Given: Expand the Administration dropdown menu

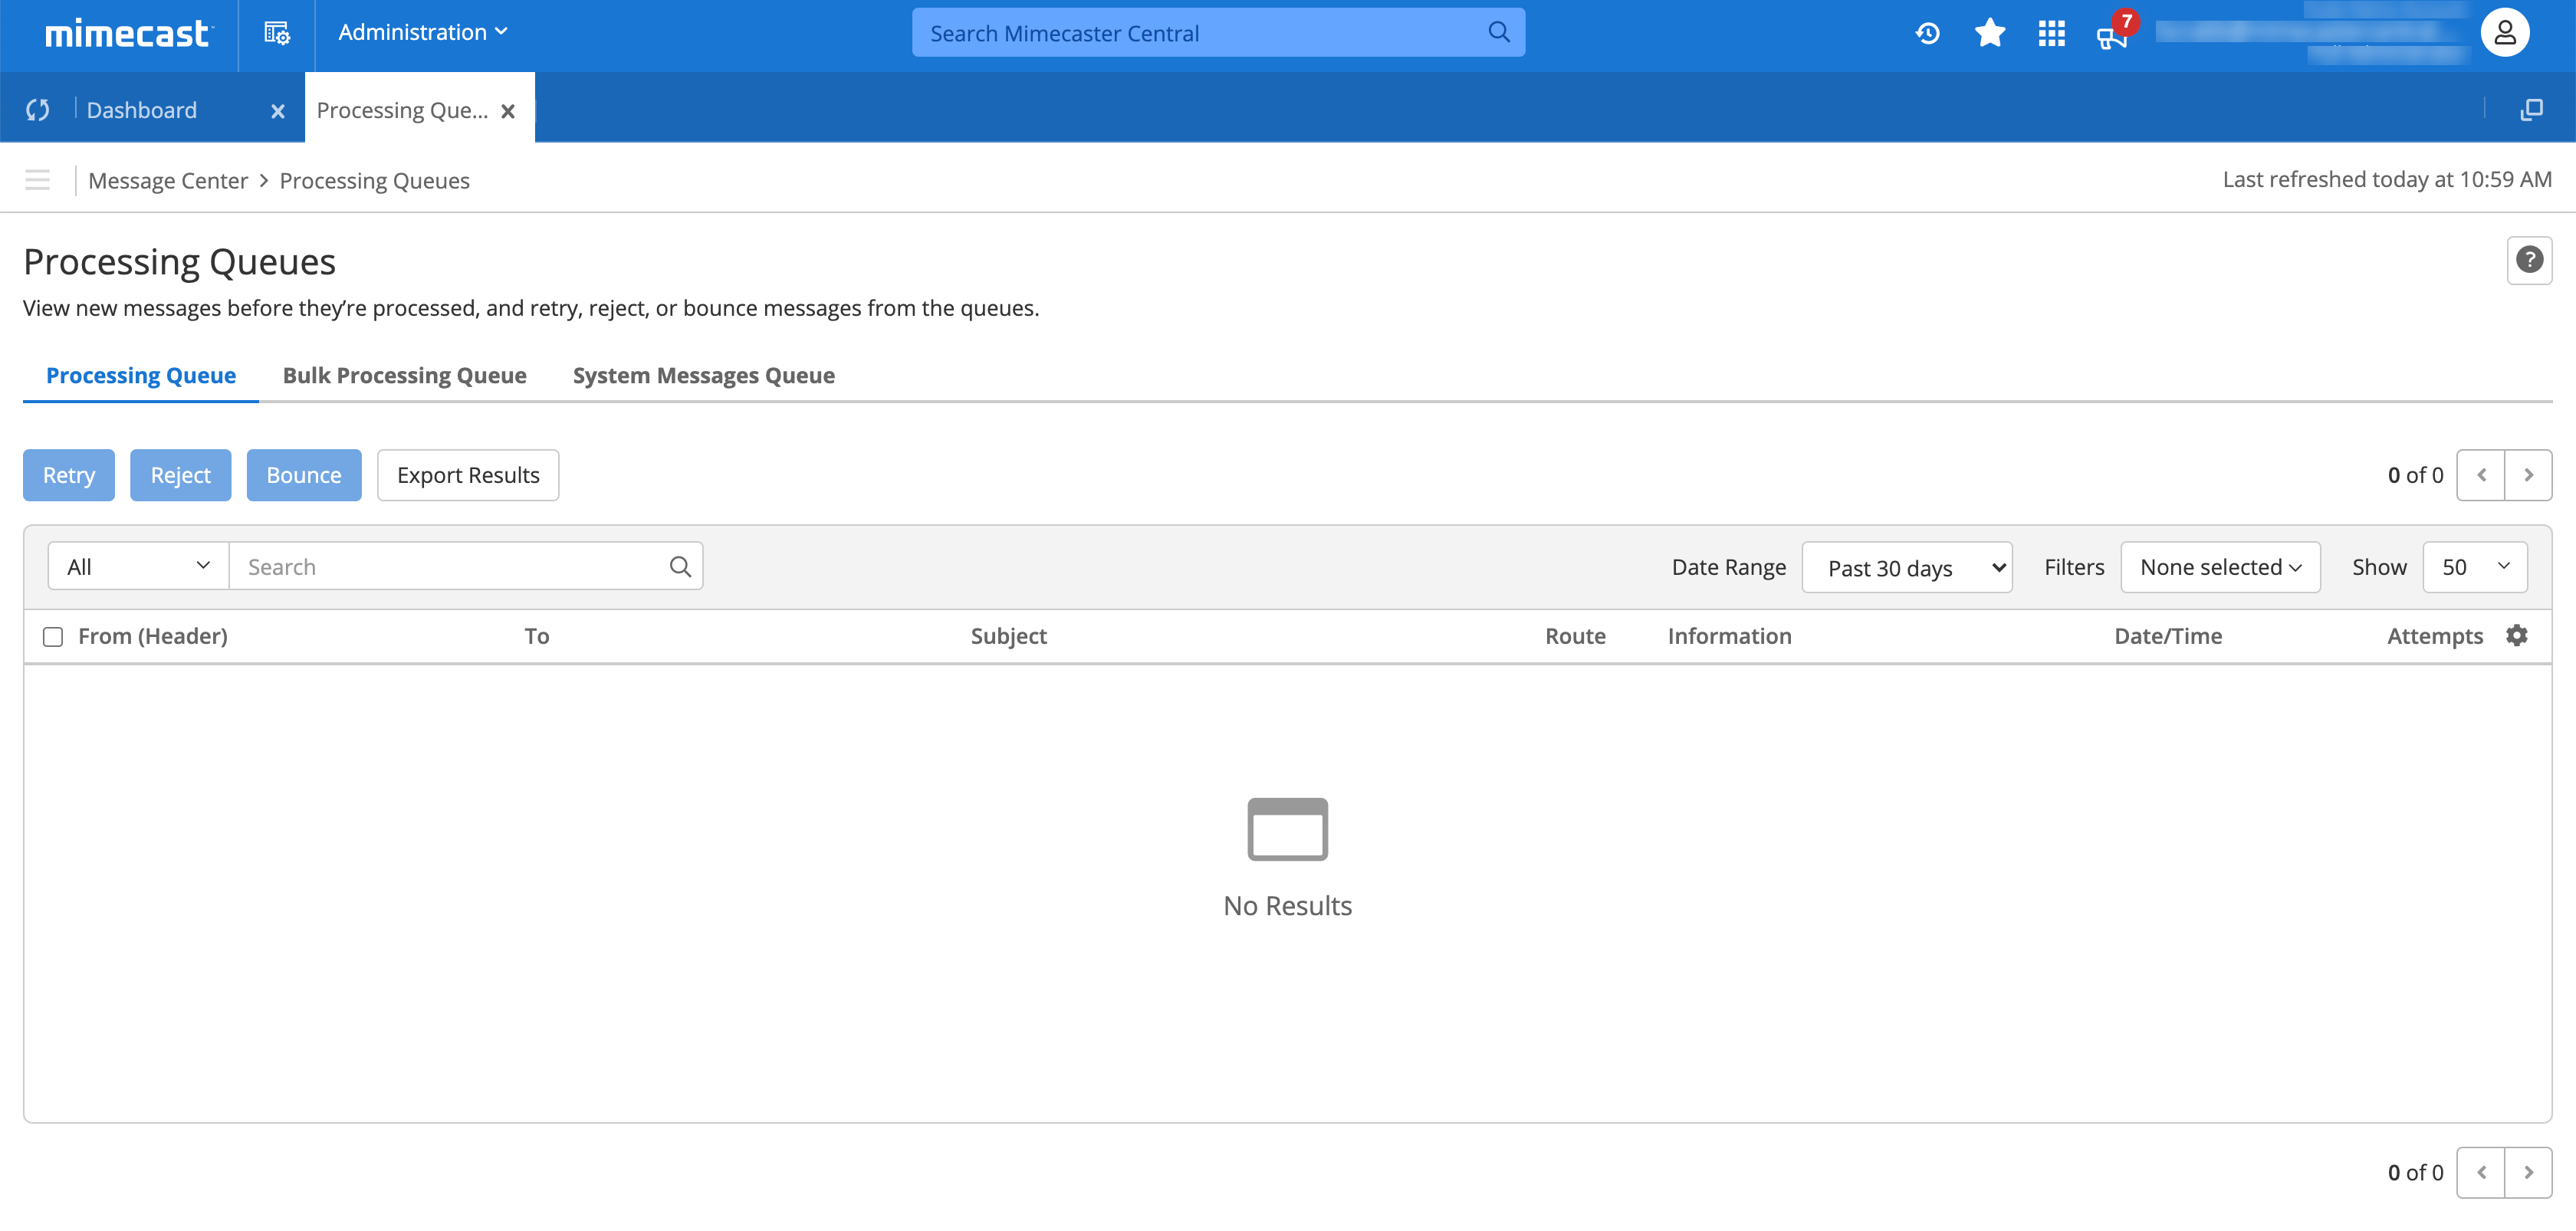Looking at the screenshot, I should [422, 32].
